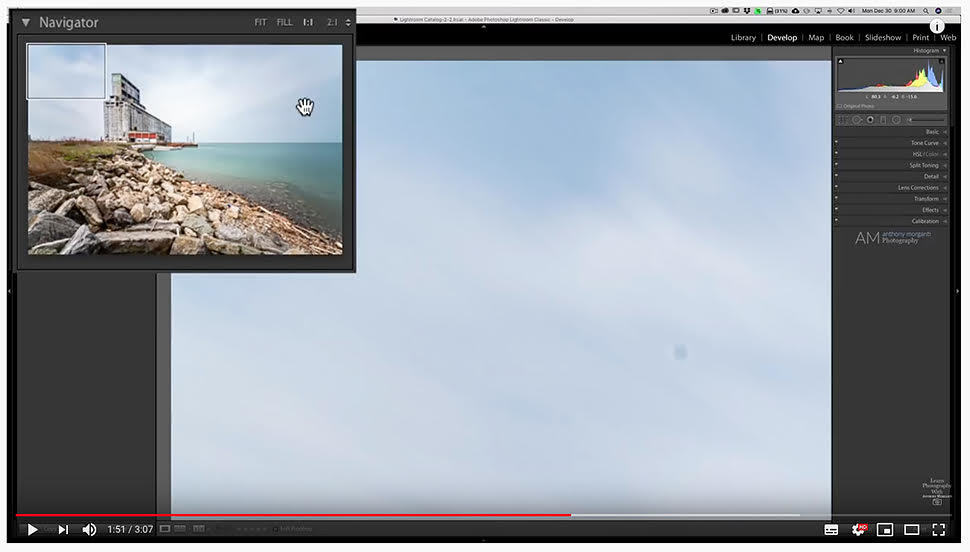Hide the right panel arrow
The height and width of the screenshot is (552, 970).
[958, 290]
